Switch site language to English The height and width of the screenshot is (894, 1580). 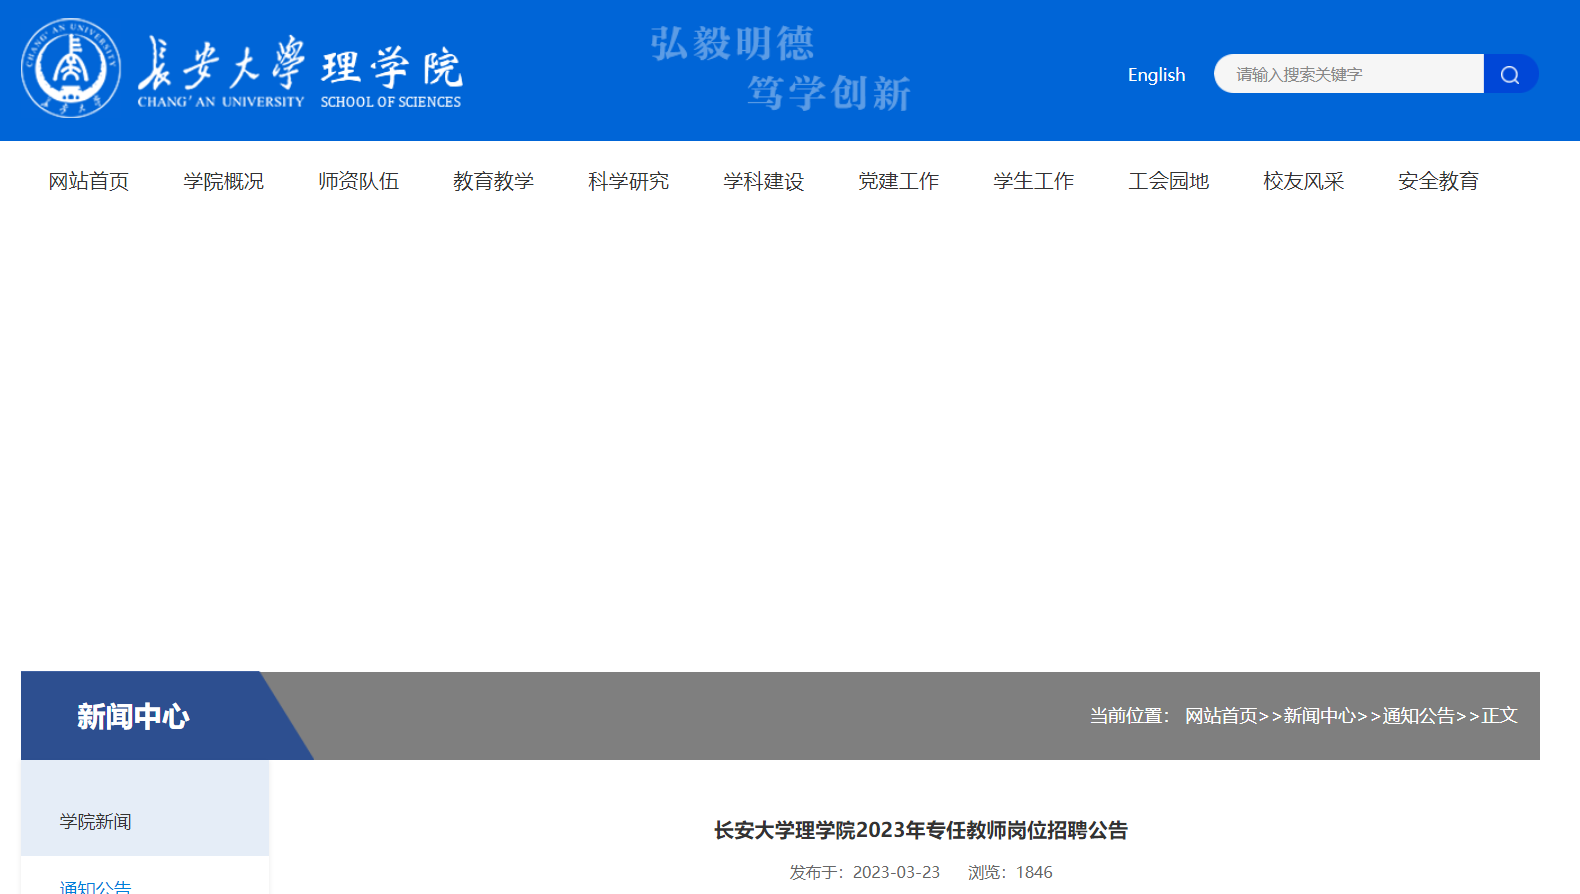(x=1156, y=75)
